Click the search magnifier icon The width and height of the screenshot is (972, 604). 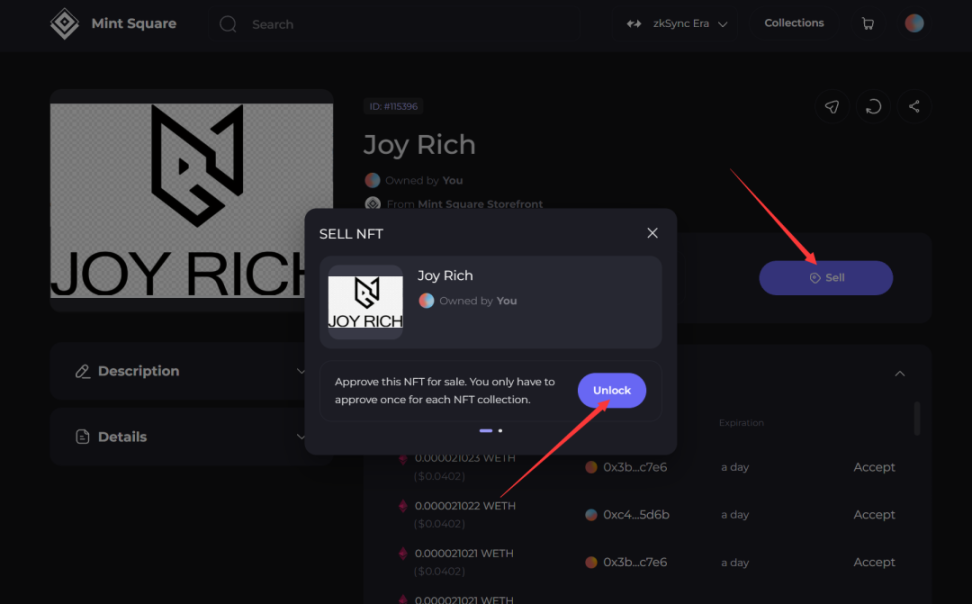228,24
